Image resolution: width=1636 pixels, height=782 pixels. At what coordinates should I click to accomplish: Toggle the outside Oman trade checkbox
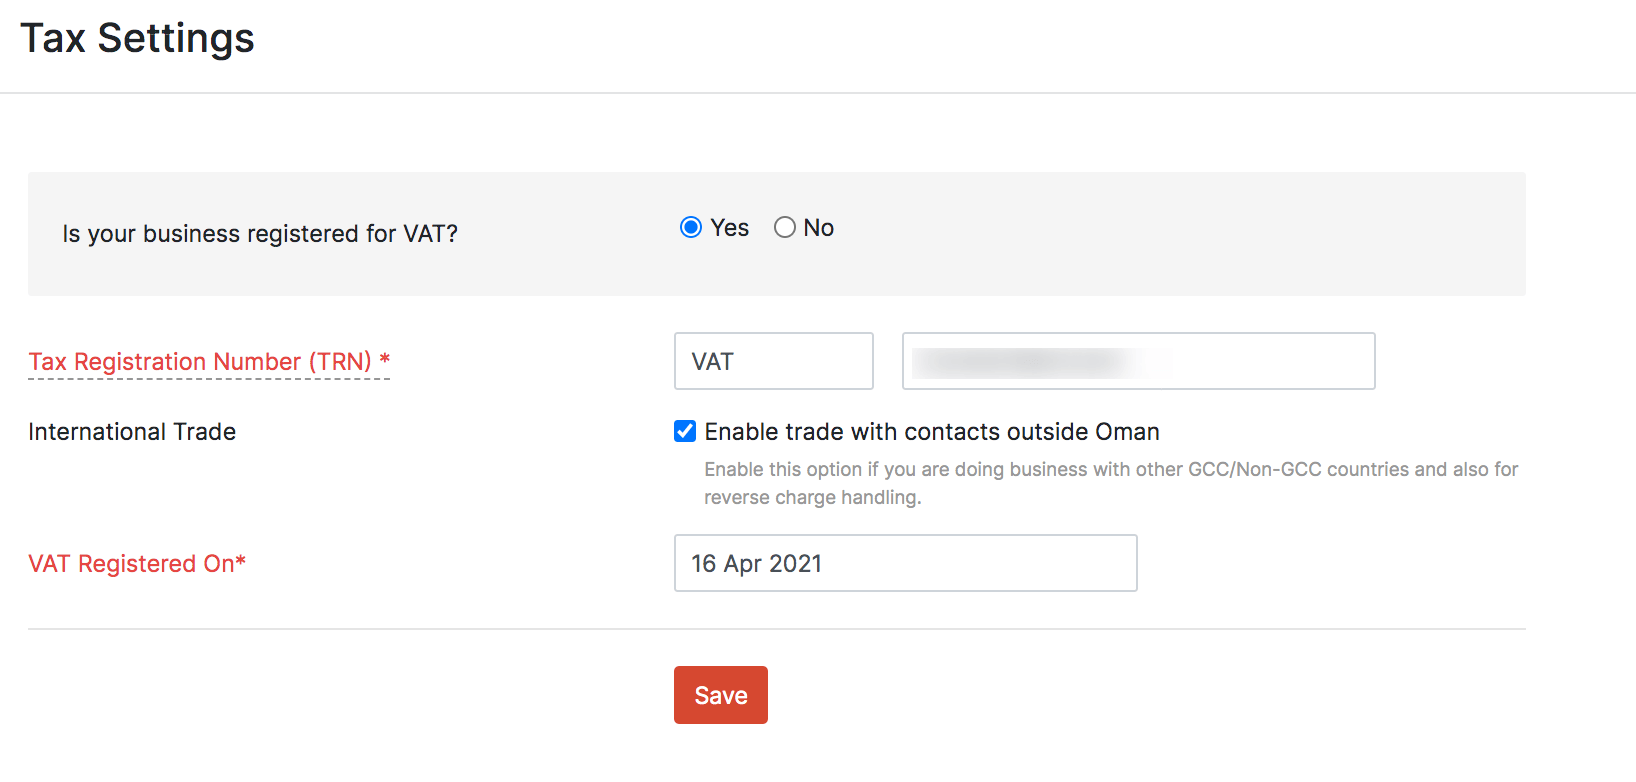click(x=685, y=431)
